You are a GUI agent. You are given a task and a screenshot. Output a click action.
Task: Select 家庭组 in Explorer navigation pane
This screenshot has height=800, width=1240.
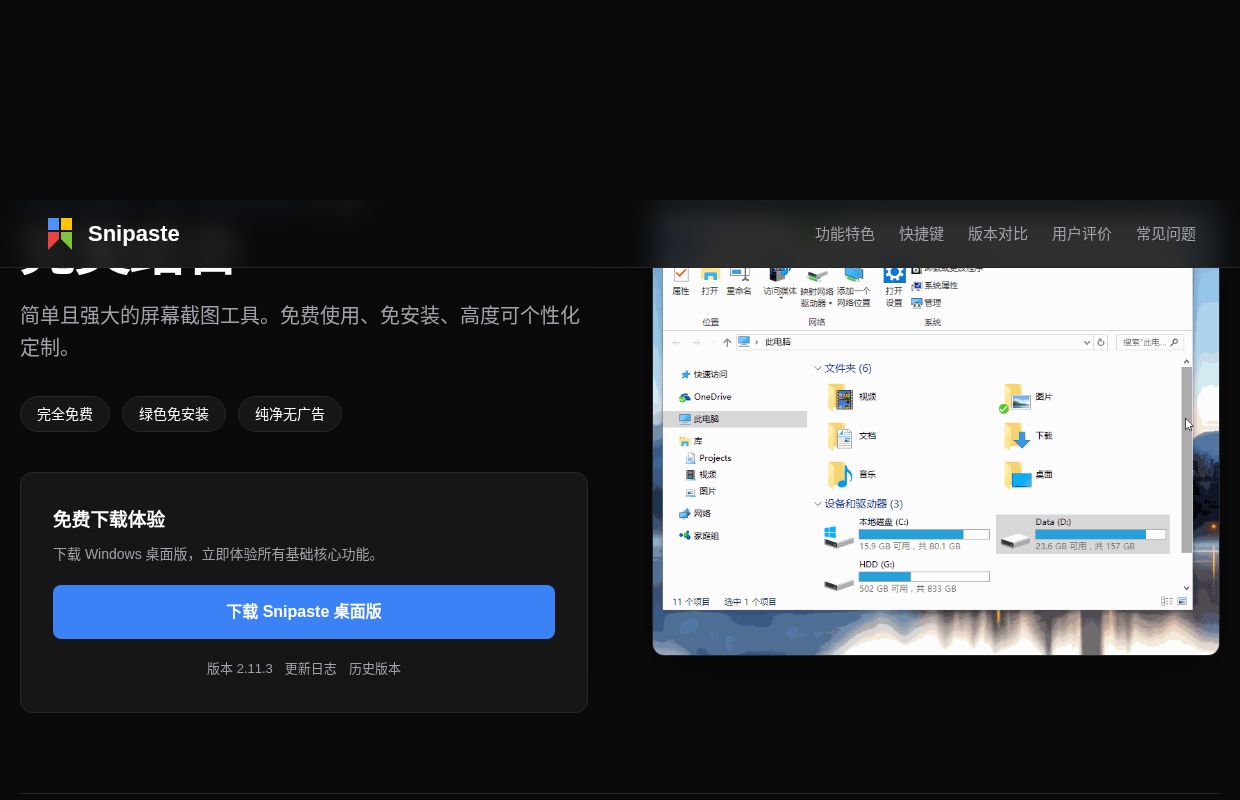coord(699,536)
